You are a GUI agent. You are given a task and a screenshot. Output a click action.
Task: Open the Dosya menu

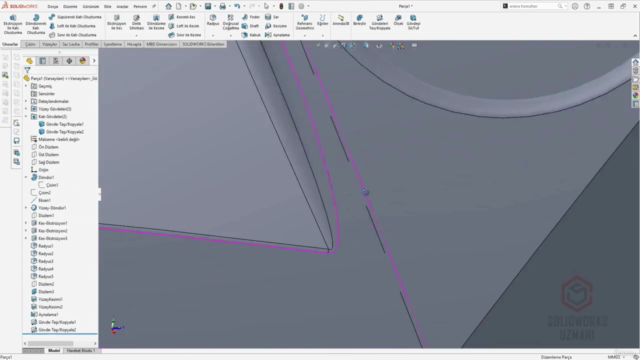pos(53,7)
